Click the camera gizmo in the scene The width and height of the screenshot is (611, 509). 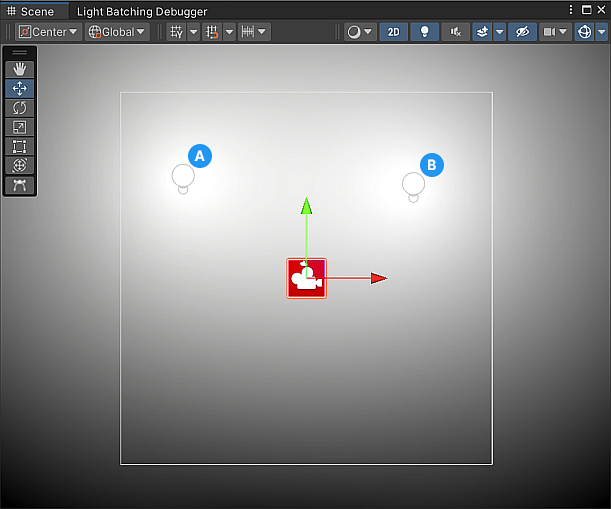[307, 278]
